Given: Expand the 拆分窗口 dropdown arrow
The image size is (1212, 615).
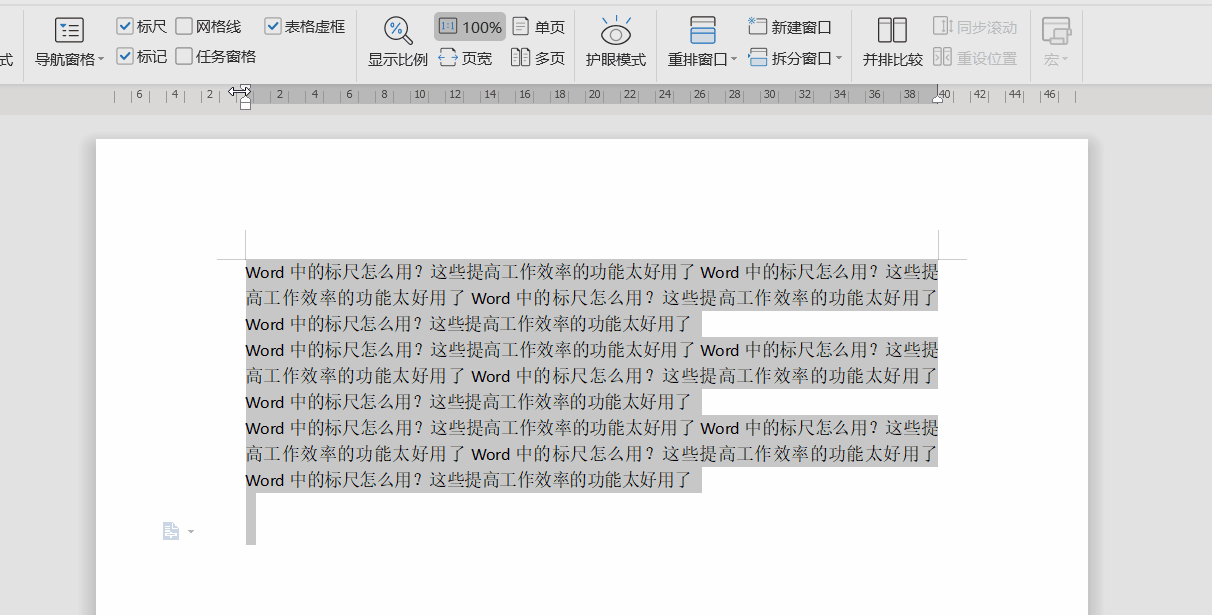Looking at the screenshot, I should tap(838, 59).
